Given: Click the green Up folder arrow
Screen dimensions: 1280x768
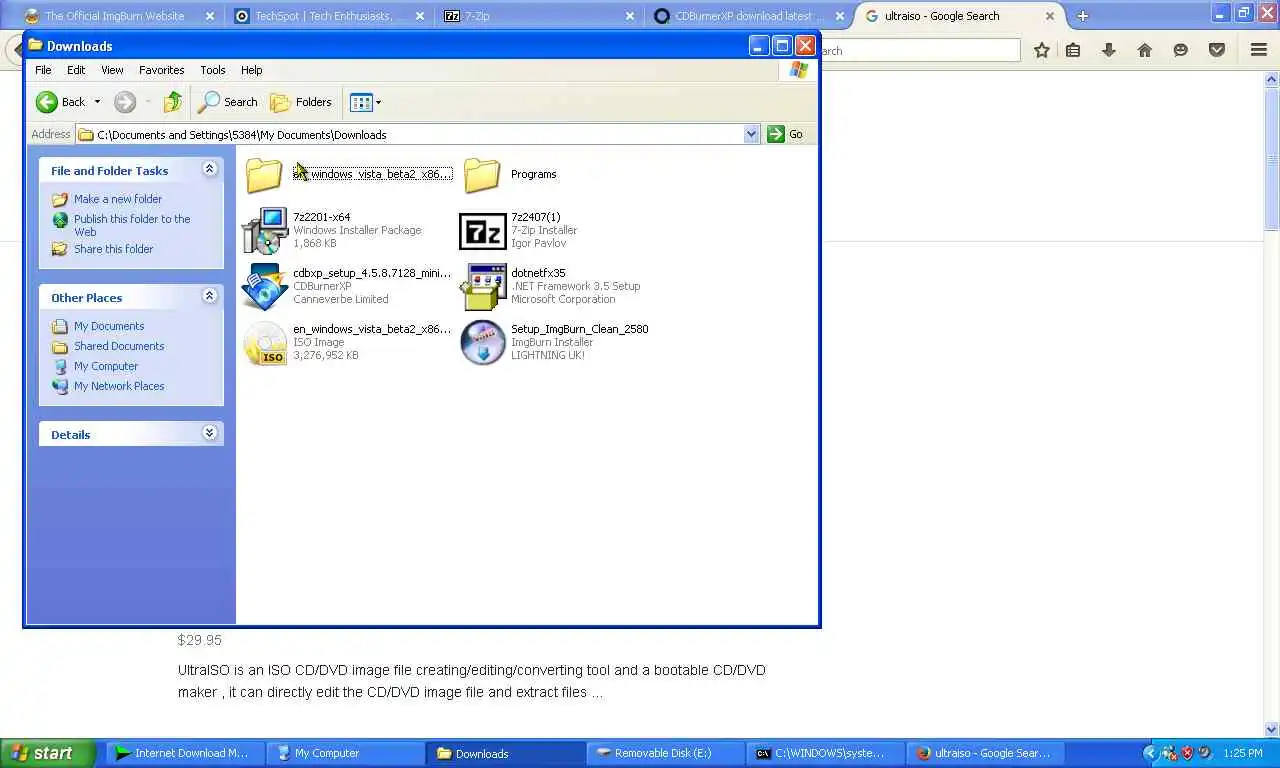Looking at the screenshot, I should pyautogui.click(x=172, y=102).
